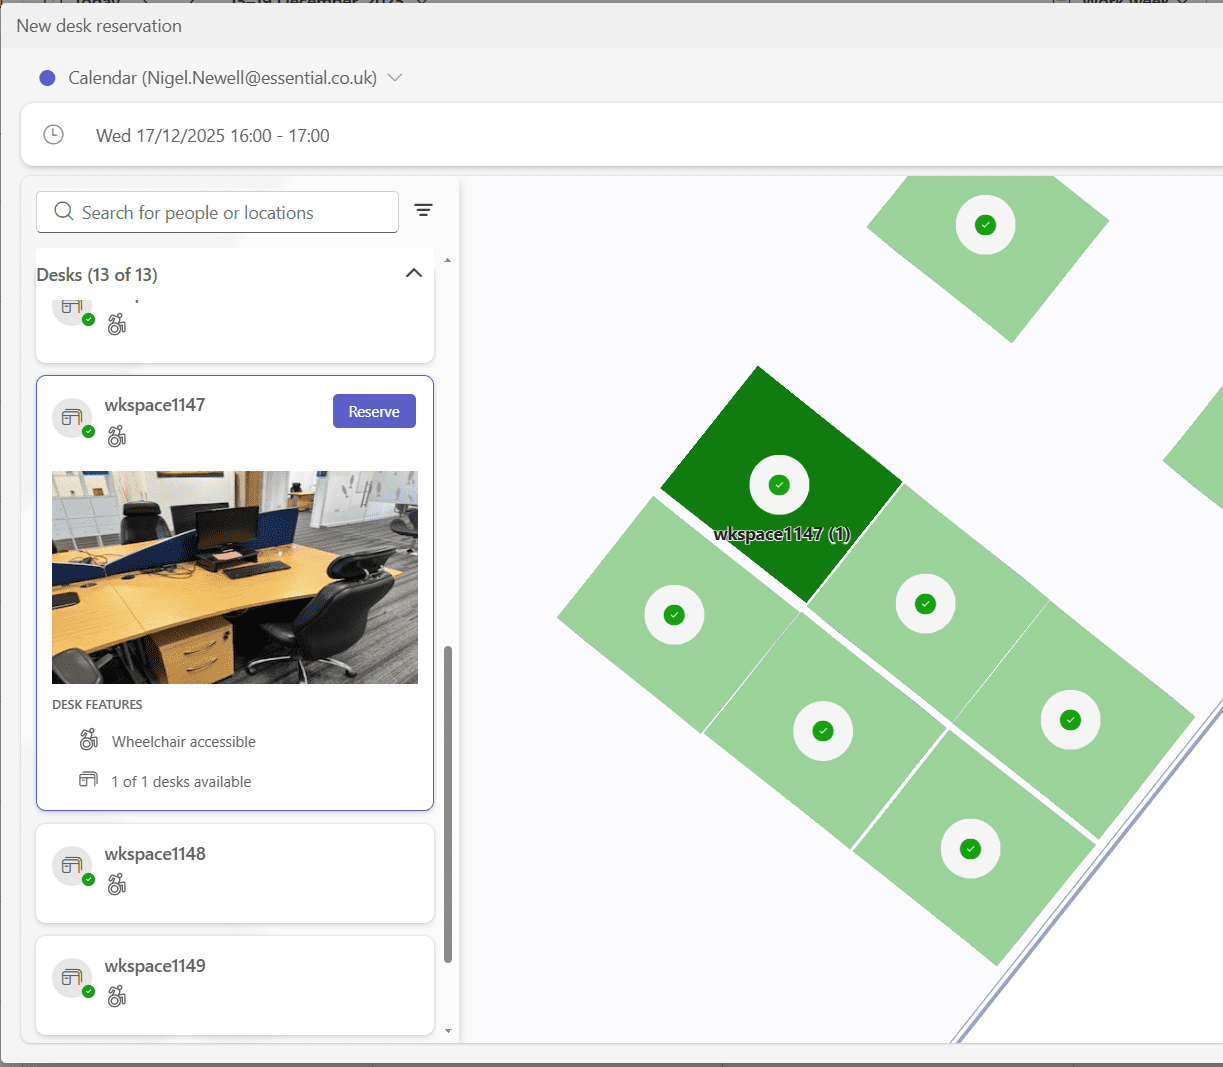1223x1067 pixels.
Task: Collapse the Desks (13 of 13) section
Action: (413, 274)
